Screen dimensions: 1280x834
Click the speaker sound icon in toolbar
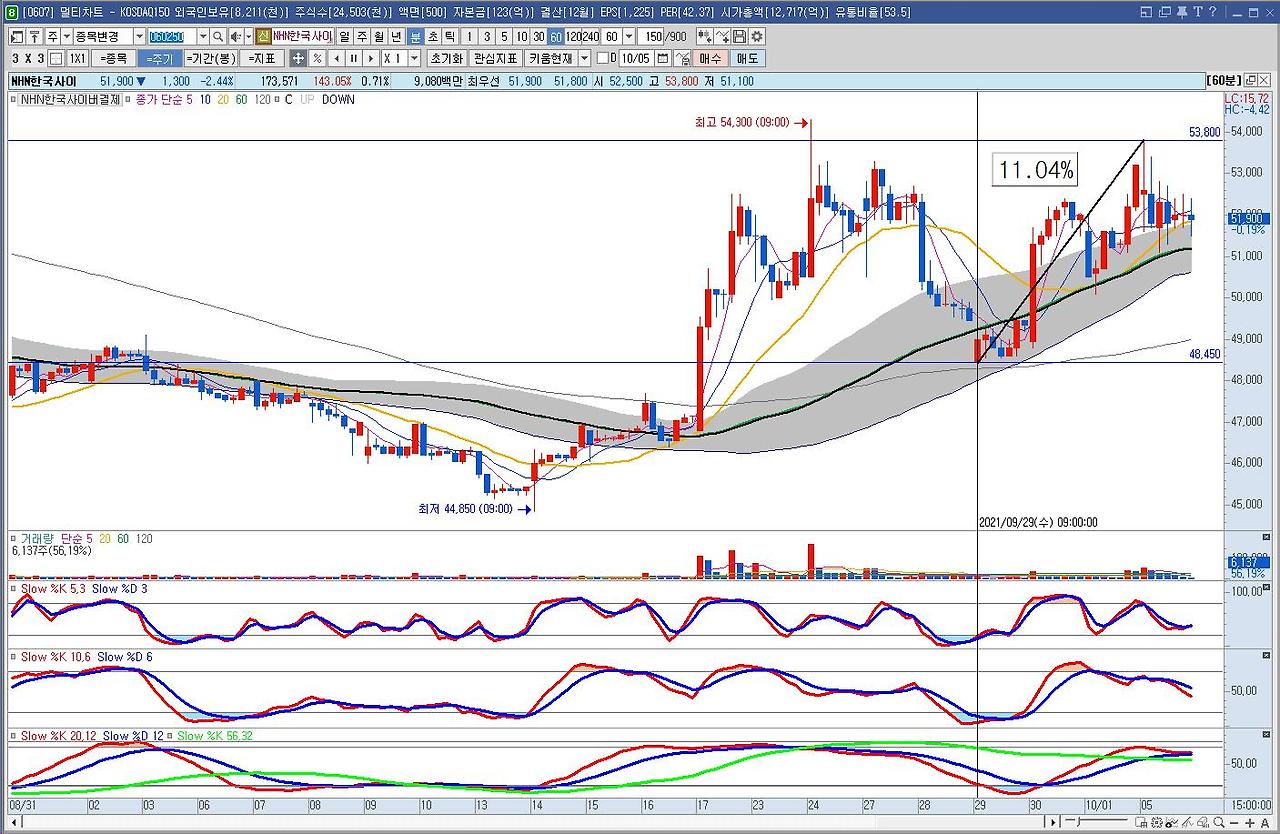(x=234, y=36)
